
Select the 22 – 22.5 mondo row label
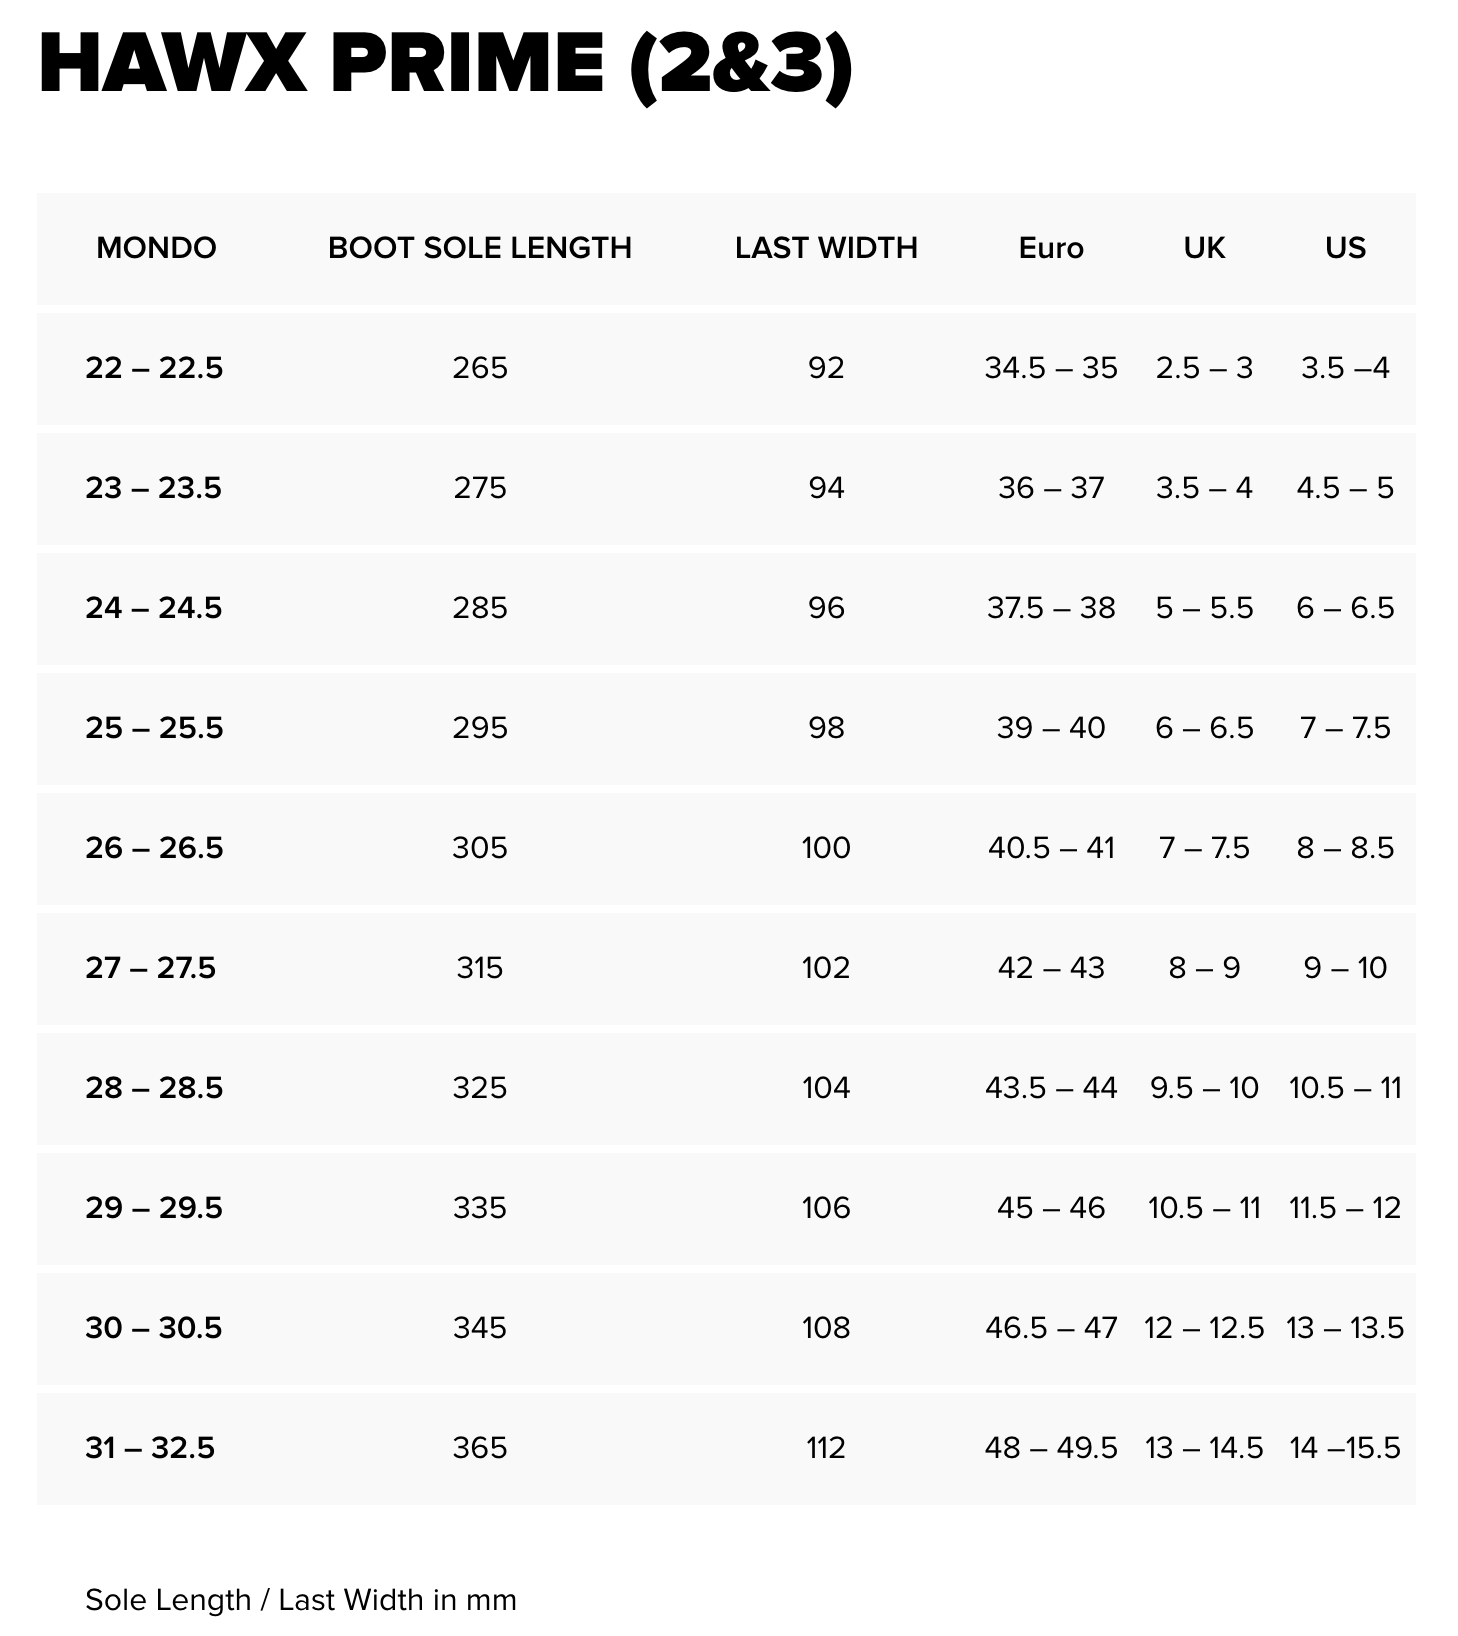[154, 368]
